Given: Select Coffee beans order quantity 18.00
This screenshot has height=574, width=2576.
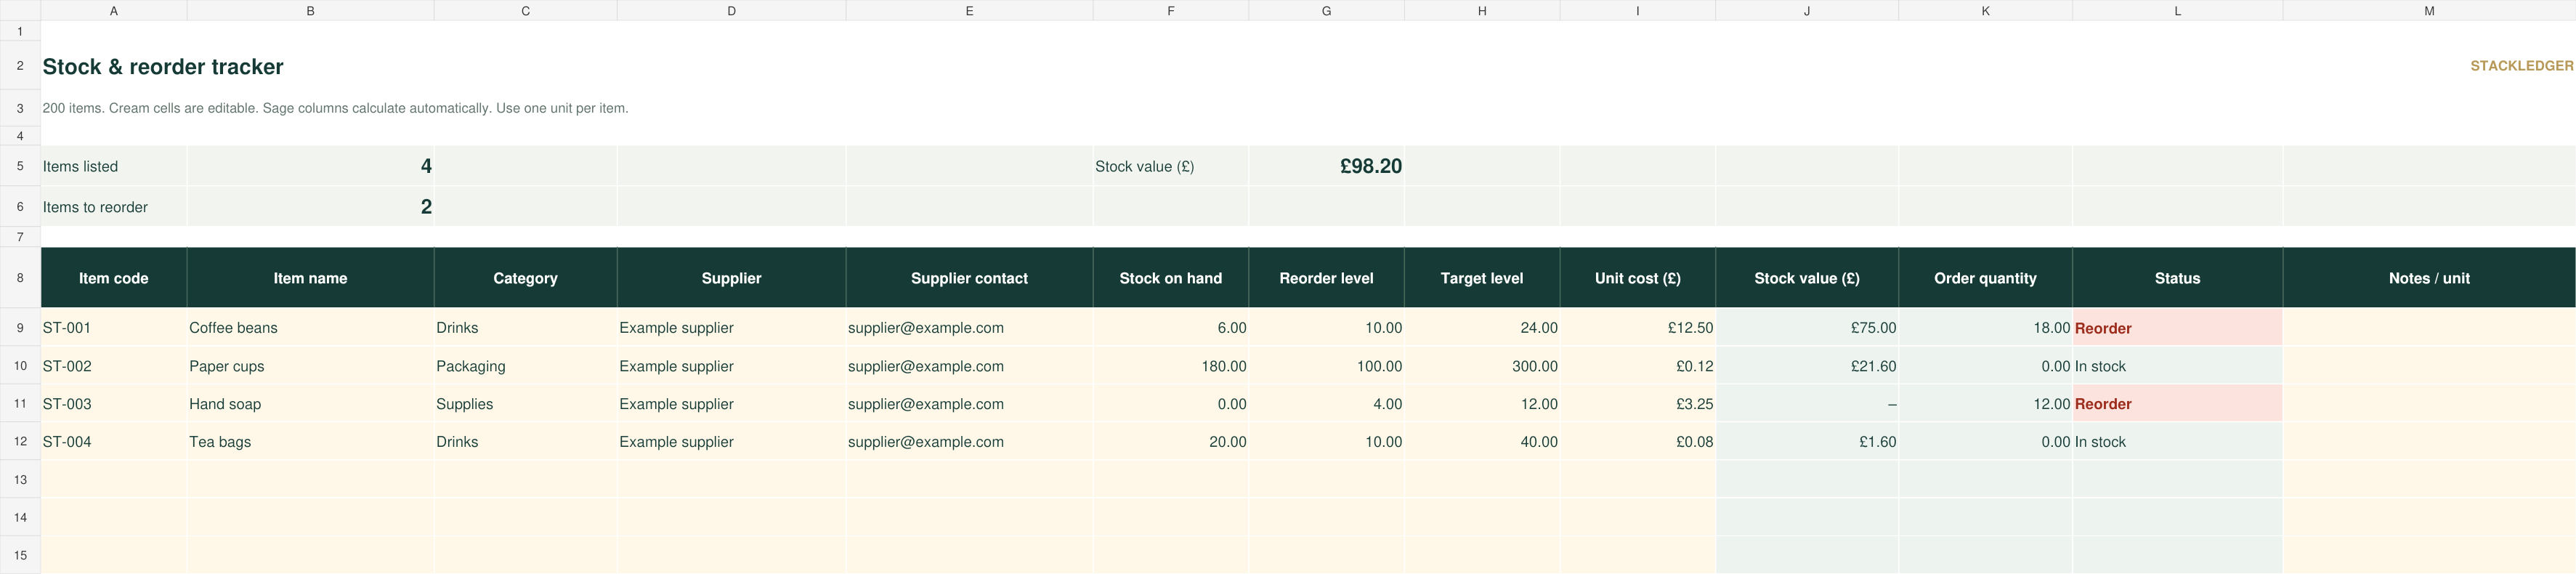Looking at the screenshot, I should coord(1985,328).
